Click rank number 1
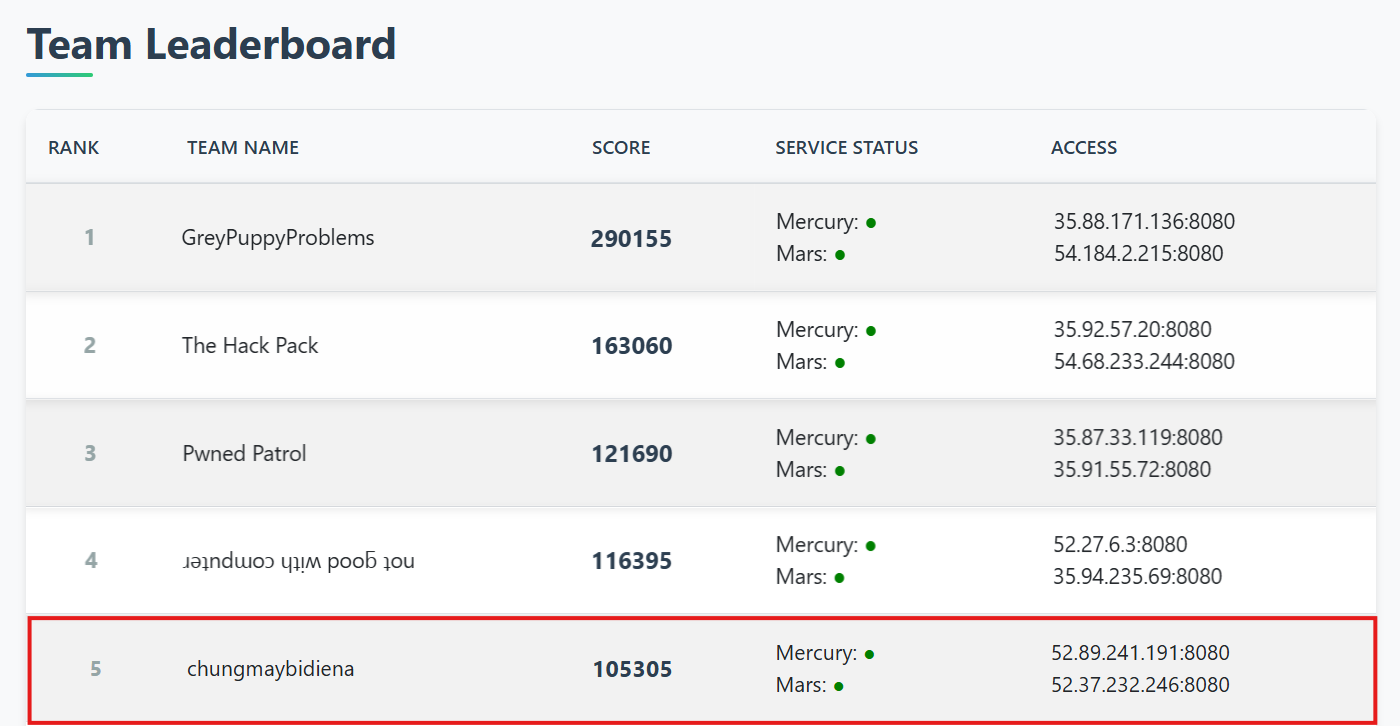The width and height of the screenshot is (1400, 726). pos(90,238)
